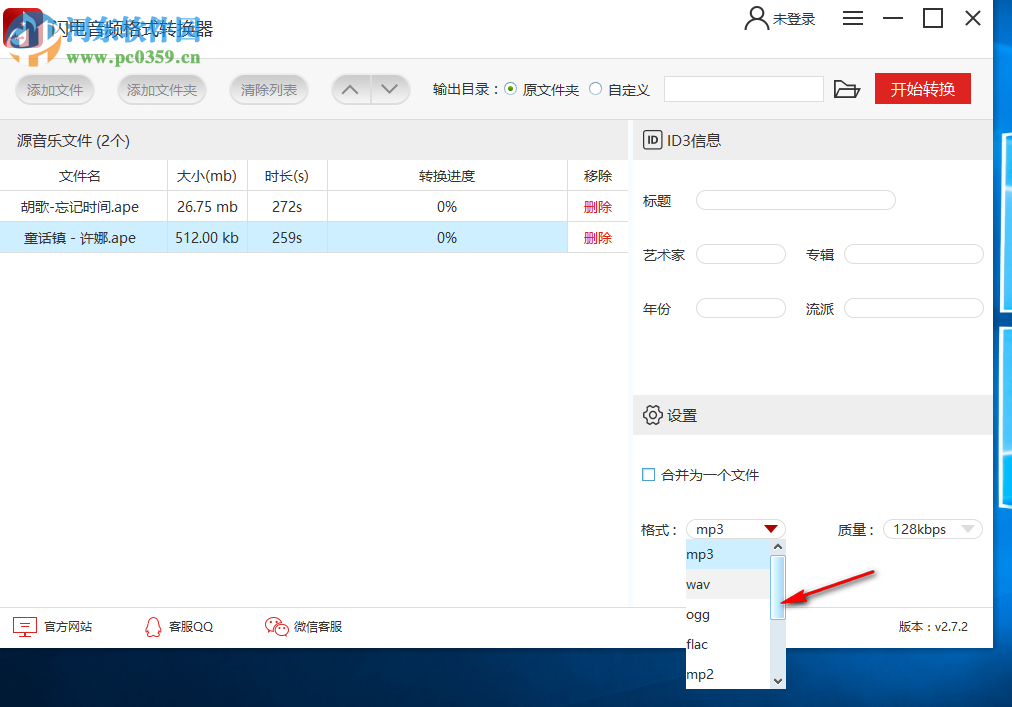Click the 流派 genre input field

[913, 308]
